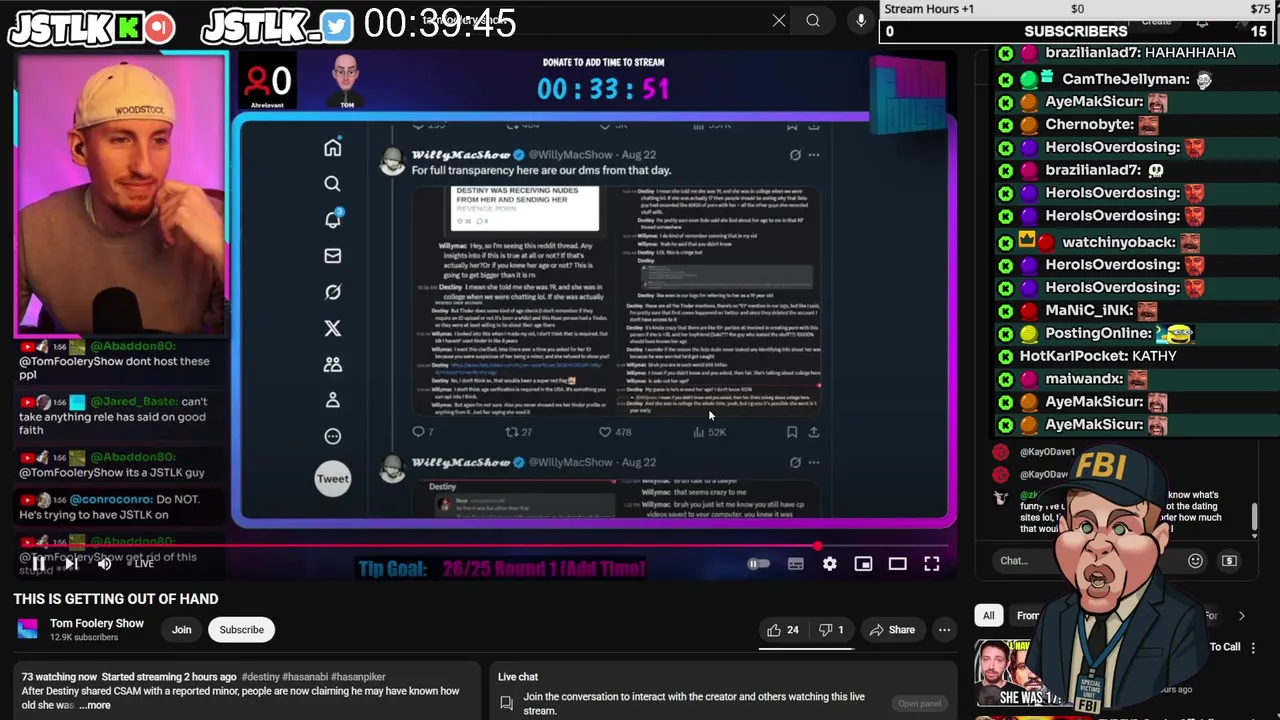
Task: Open the tweet's DM screenshot image
Action: coord(616,300)
